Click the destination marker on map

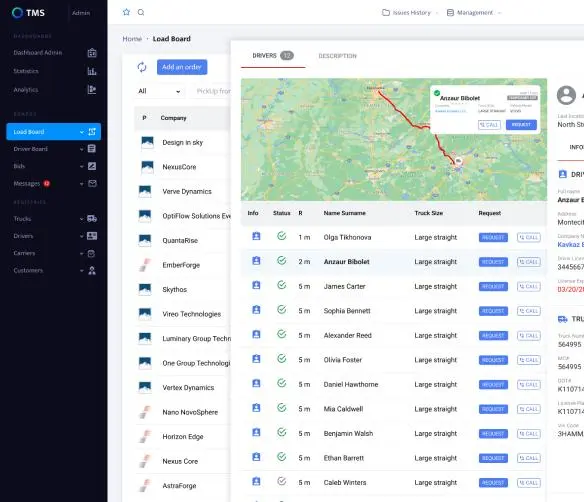pyautogui.click(x=458, y=161)
